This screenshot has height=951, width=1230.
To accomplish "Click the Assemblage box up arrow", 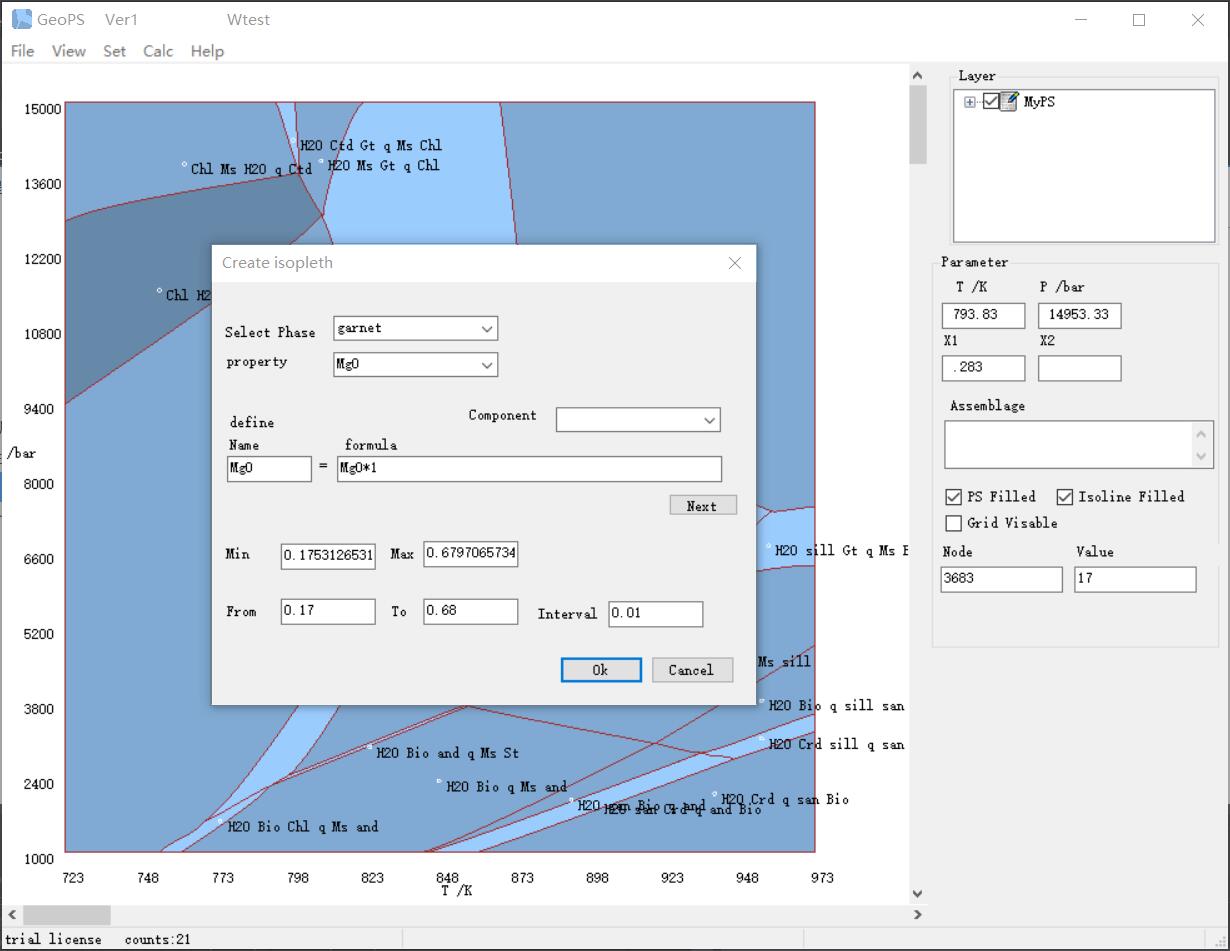I will click(x=1201, y=434).
